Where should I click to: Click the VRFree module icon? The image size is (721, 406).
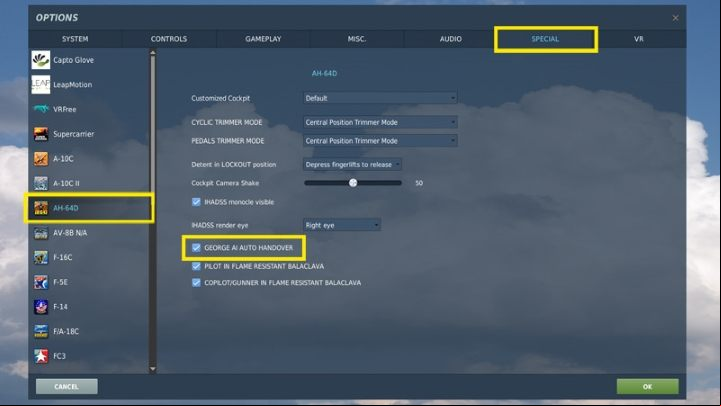(40, 109)
